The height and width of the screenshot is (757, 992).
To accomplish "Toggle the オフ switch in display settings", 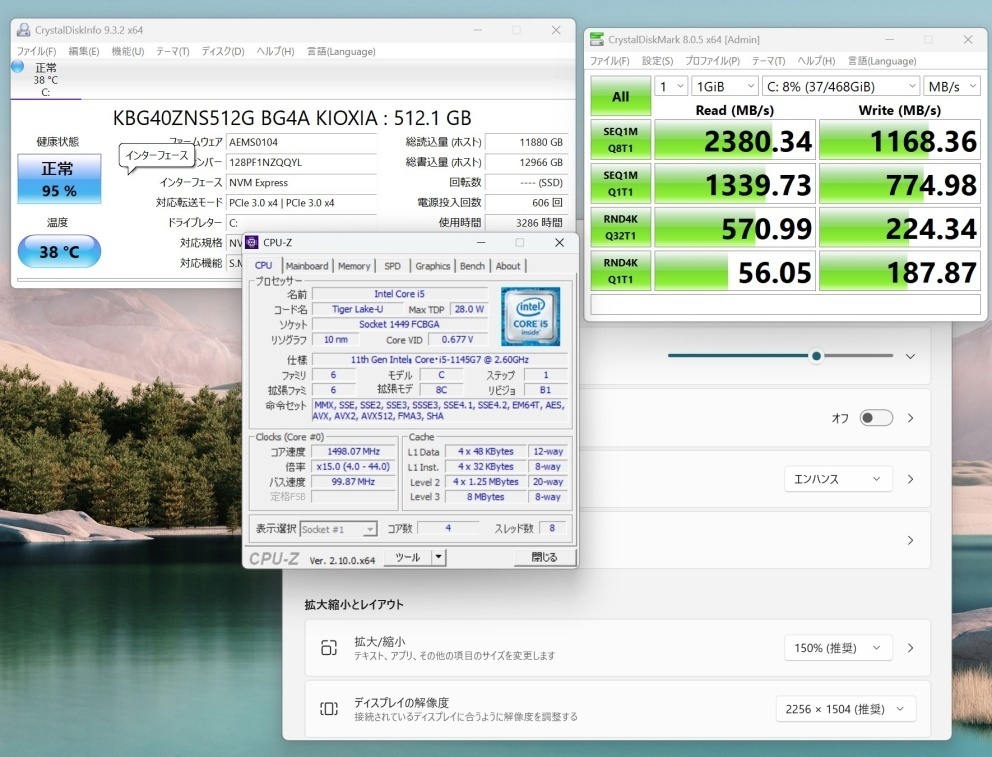I will tap(876, 418).
